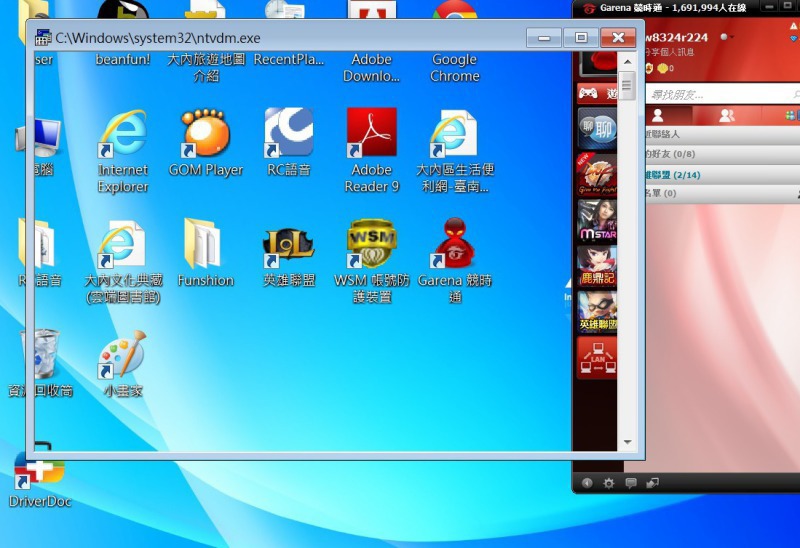This screenshot has width=800, height=548.
Task: Open the LAN games icon in Garena
Action: click(597, 358)
